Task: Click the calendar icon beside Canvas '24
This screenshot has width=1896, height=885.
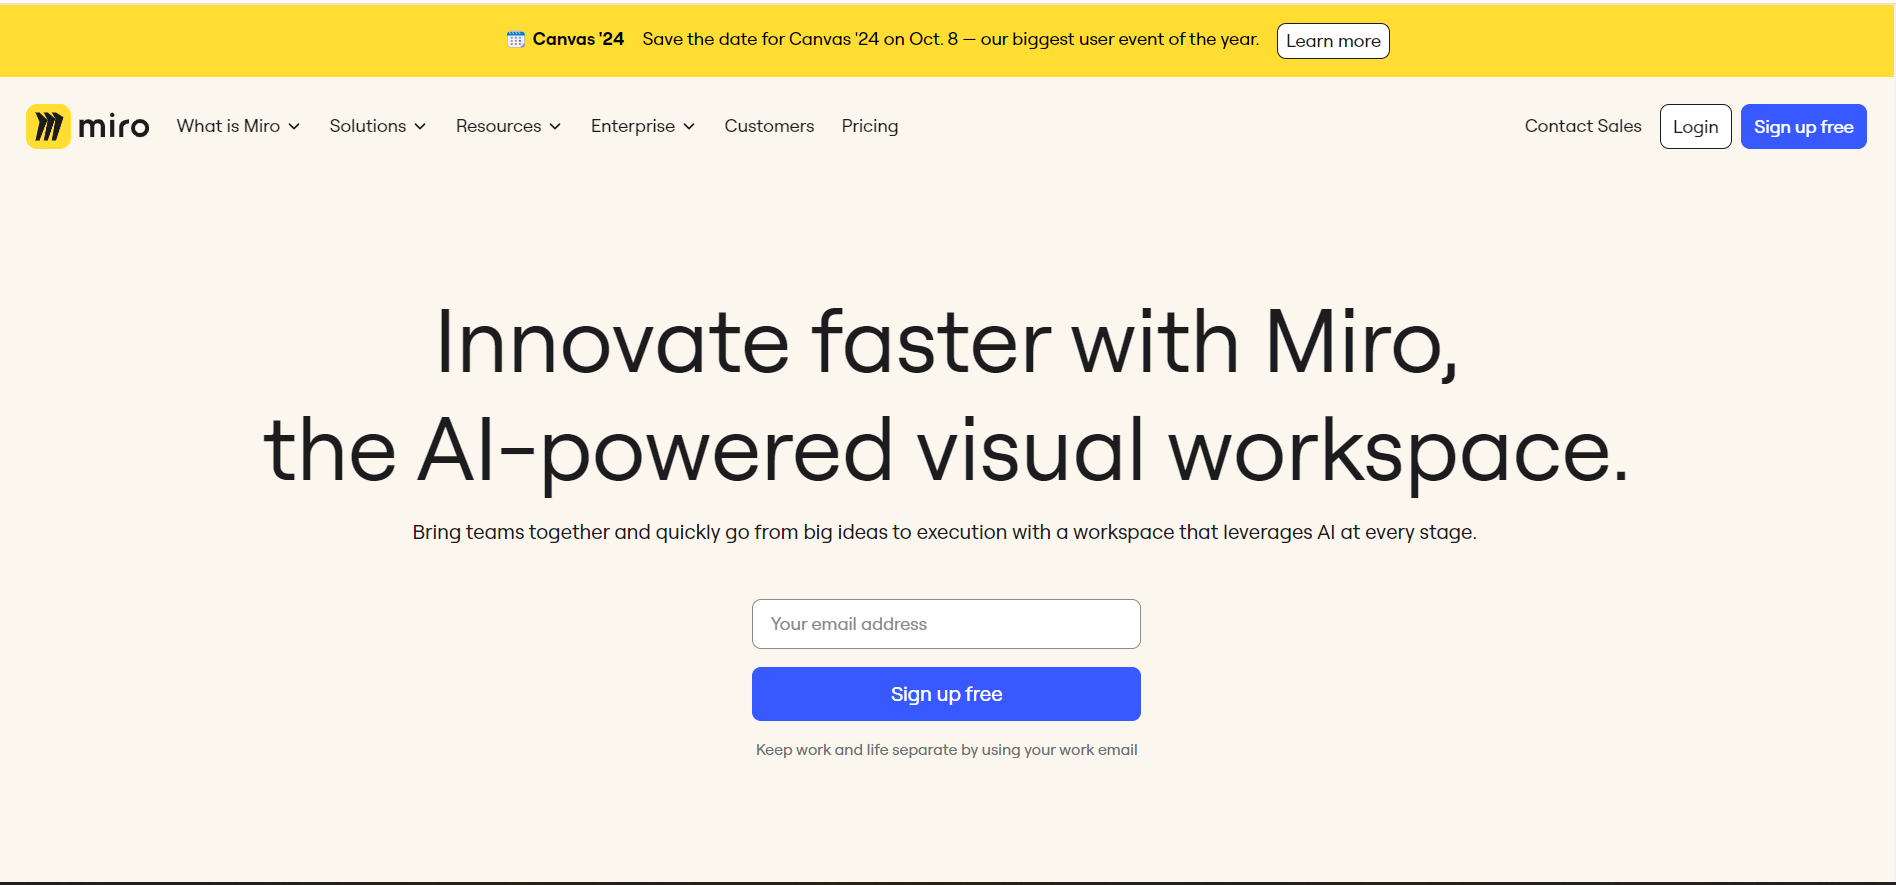Action: [516, 39]
